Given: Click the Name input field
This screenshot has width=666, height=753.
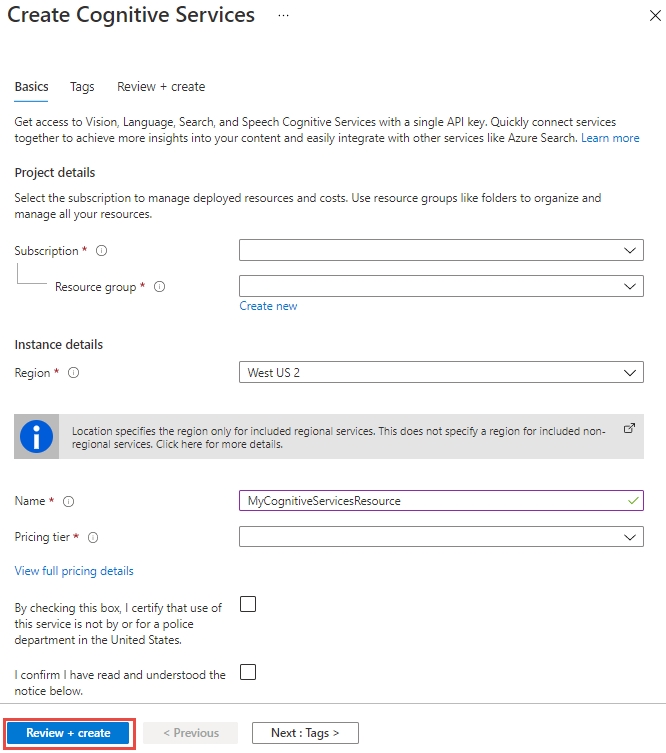Looking at the screenshot, I should click(x=430, y=501).
